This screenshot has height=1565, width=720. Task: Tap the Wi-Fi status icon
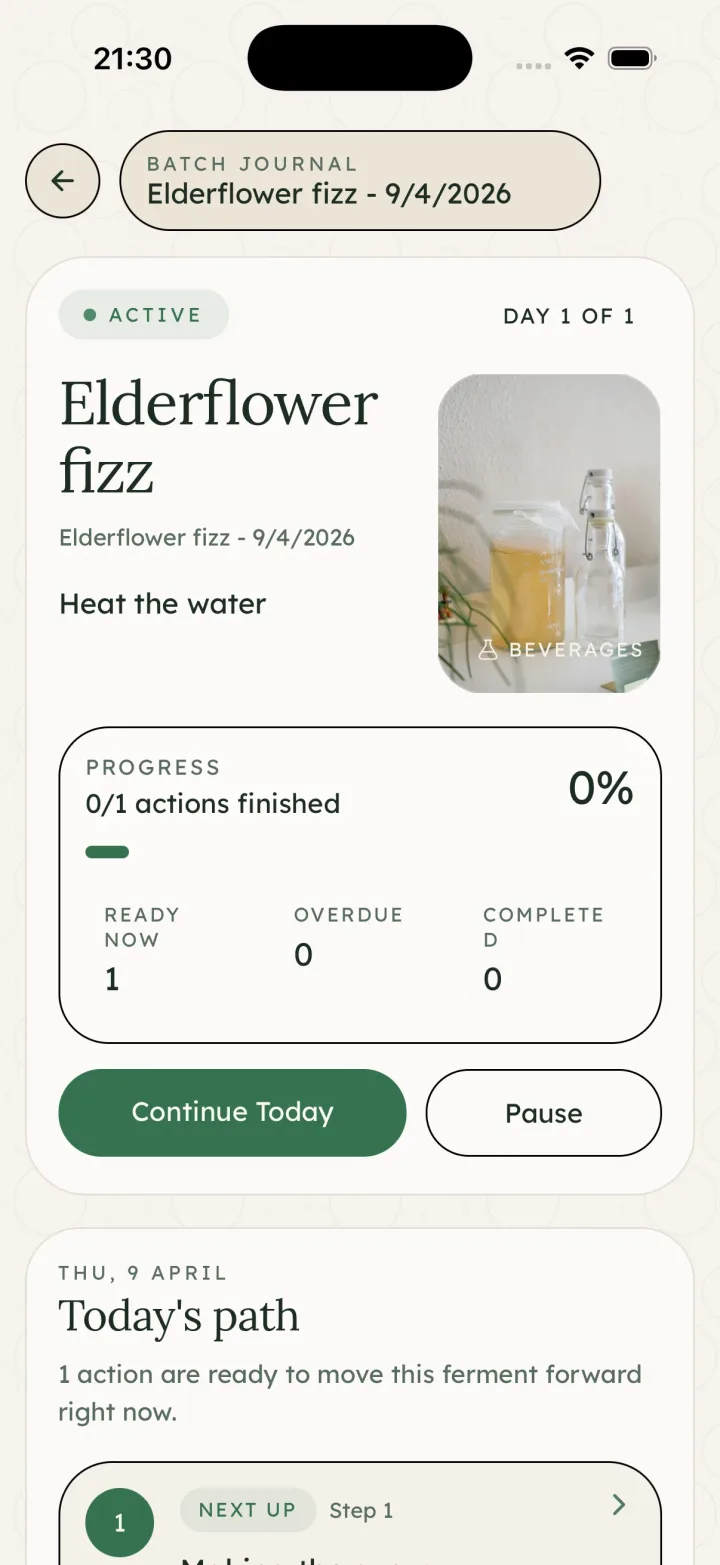tap(579, 58)
